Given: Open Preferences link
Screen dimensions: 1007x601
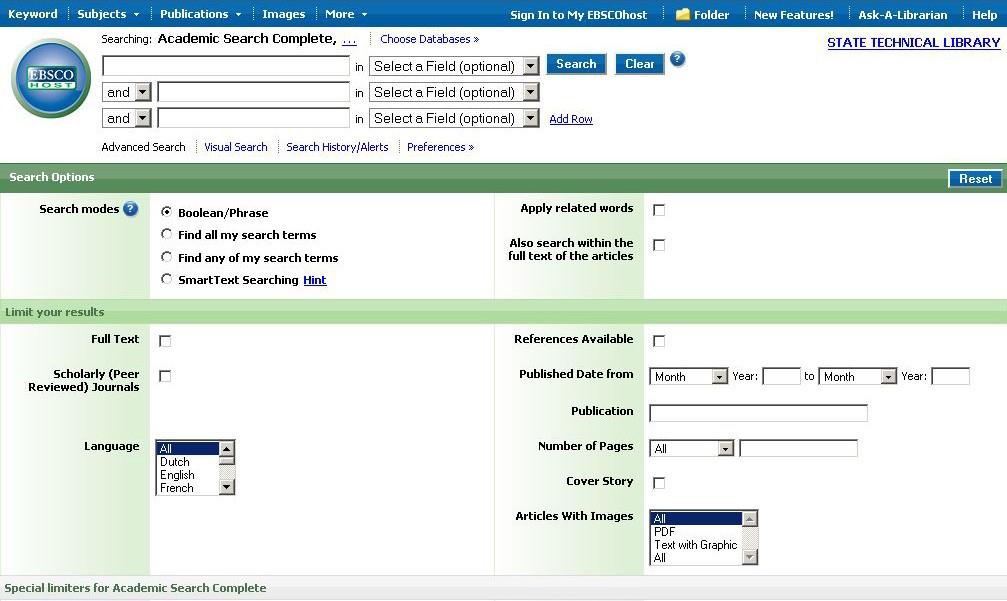Looking at the screenshot, I should [x=440, y=147].
